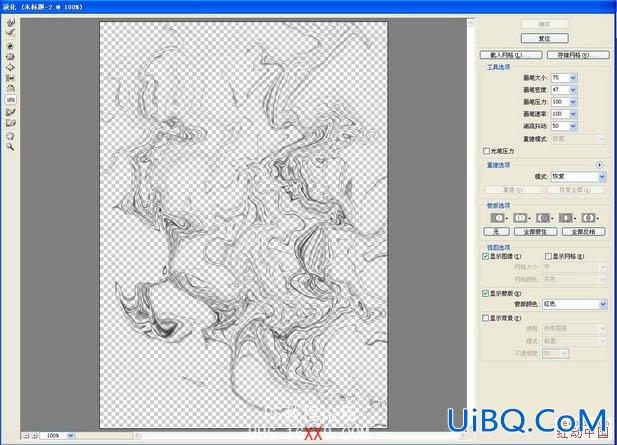This screenshot has width=617, height=445.
Task: Open the 蒙版颜色 mask color dropdown
Action: click(602, 304)
